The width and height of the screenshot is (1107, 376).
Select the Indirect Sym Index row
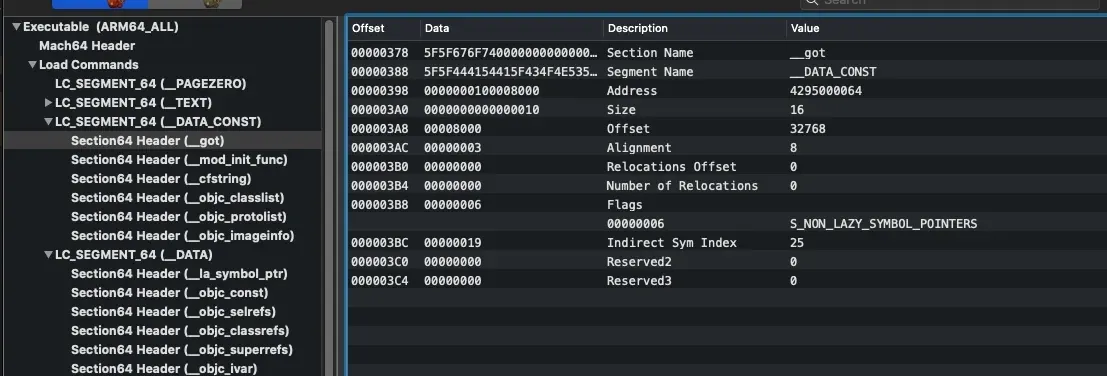(727, 243)
